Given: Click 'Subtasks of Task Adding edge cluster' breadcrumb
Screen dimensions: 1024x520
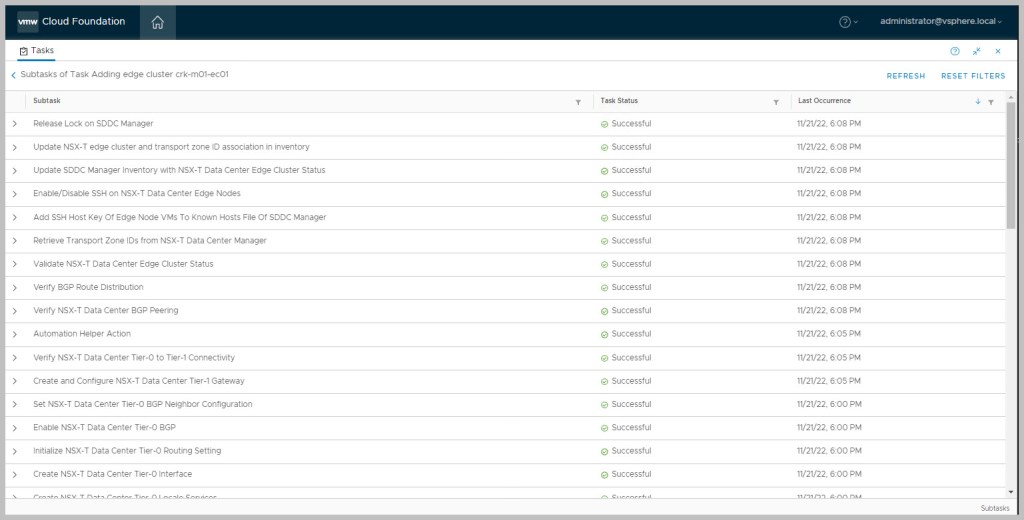Looking at the screenshot, I should (x=124, y=74).
